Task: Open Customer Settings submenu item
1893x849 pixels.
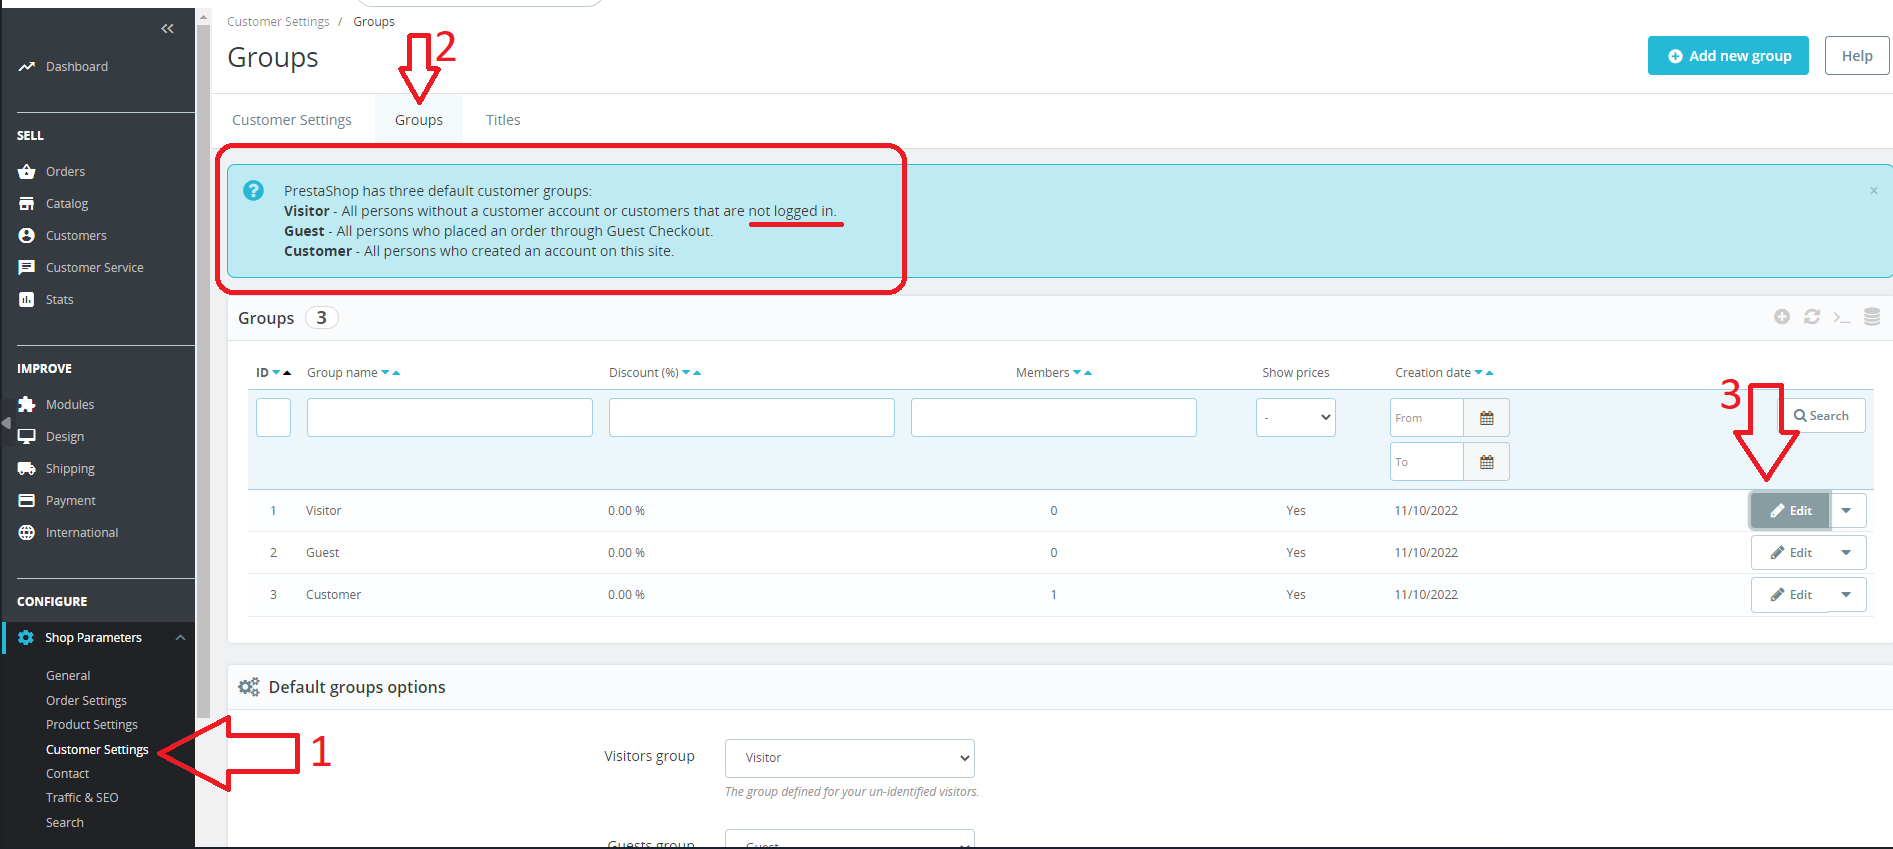Action: pos(97,750)
